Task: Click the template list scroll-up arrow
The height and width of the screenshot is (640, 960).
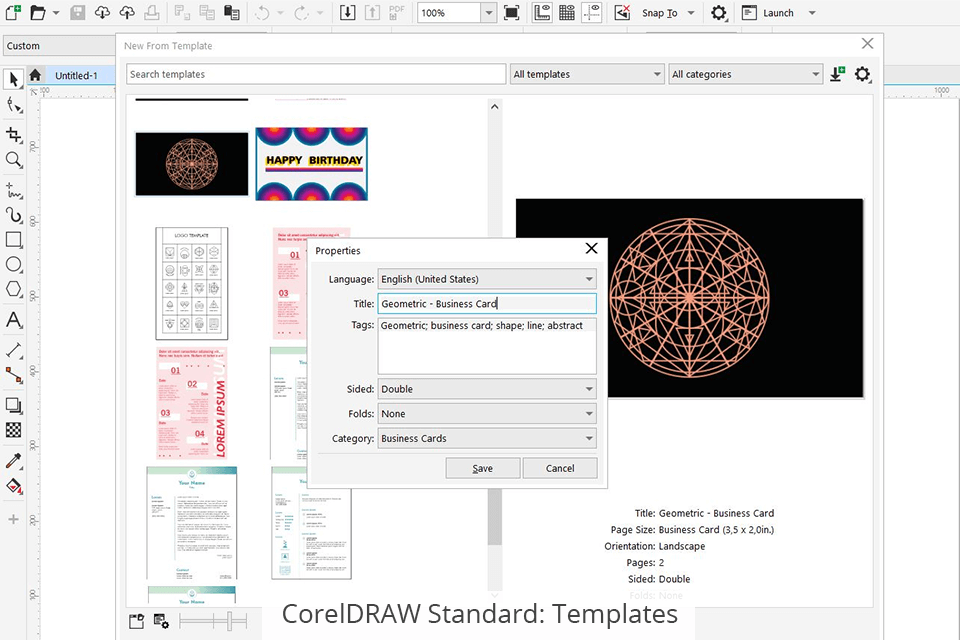Action: coord(495,107)
